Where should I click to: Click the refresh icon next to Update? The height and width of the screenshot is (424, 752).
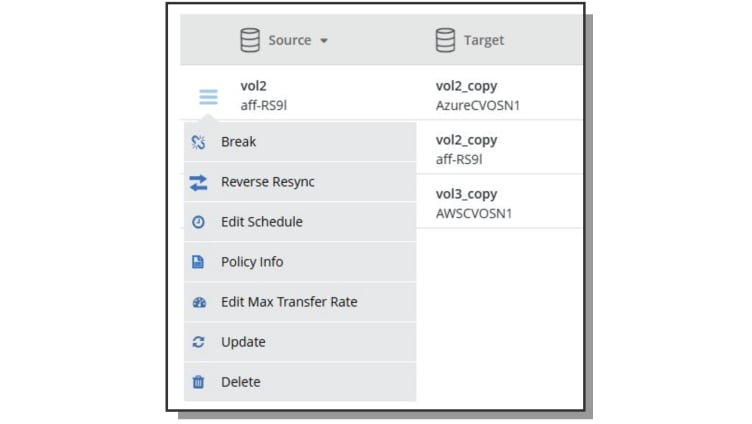click(x=198, y=342)
